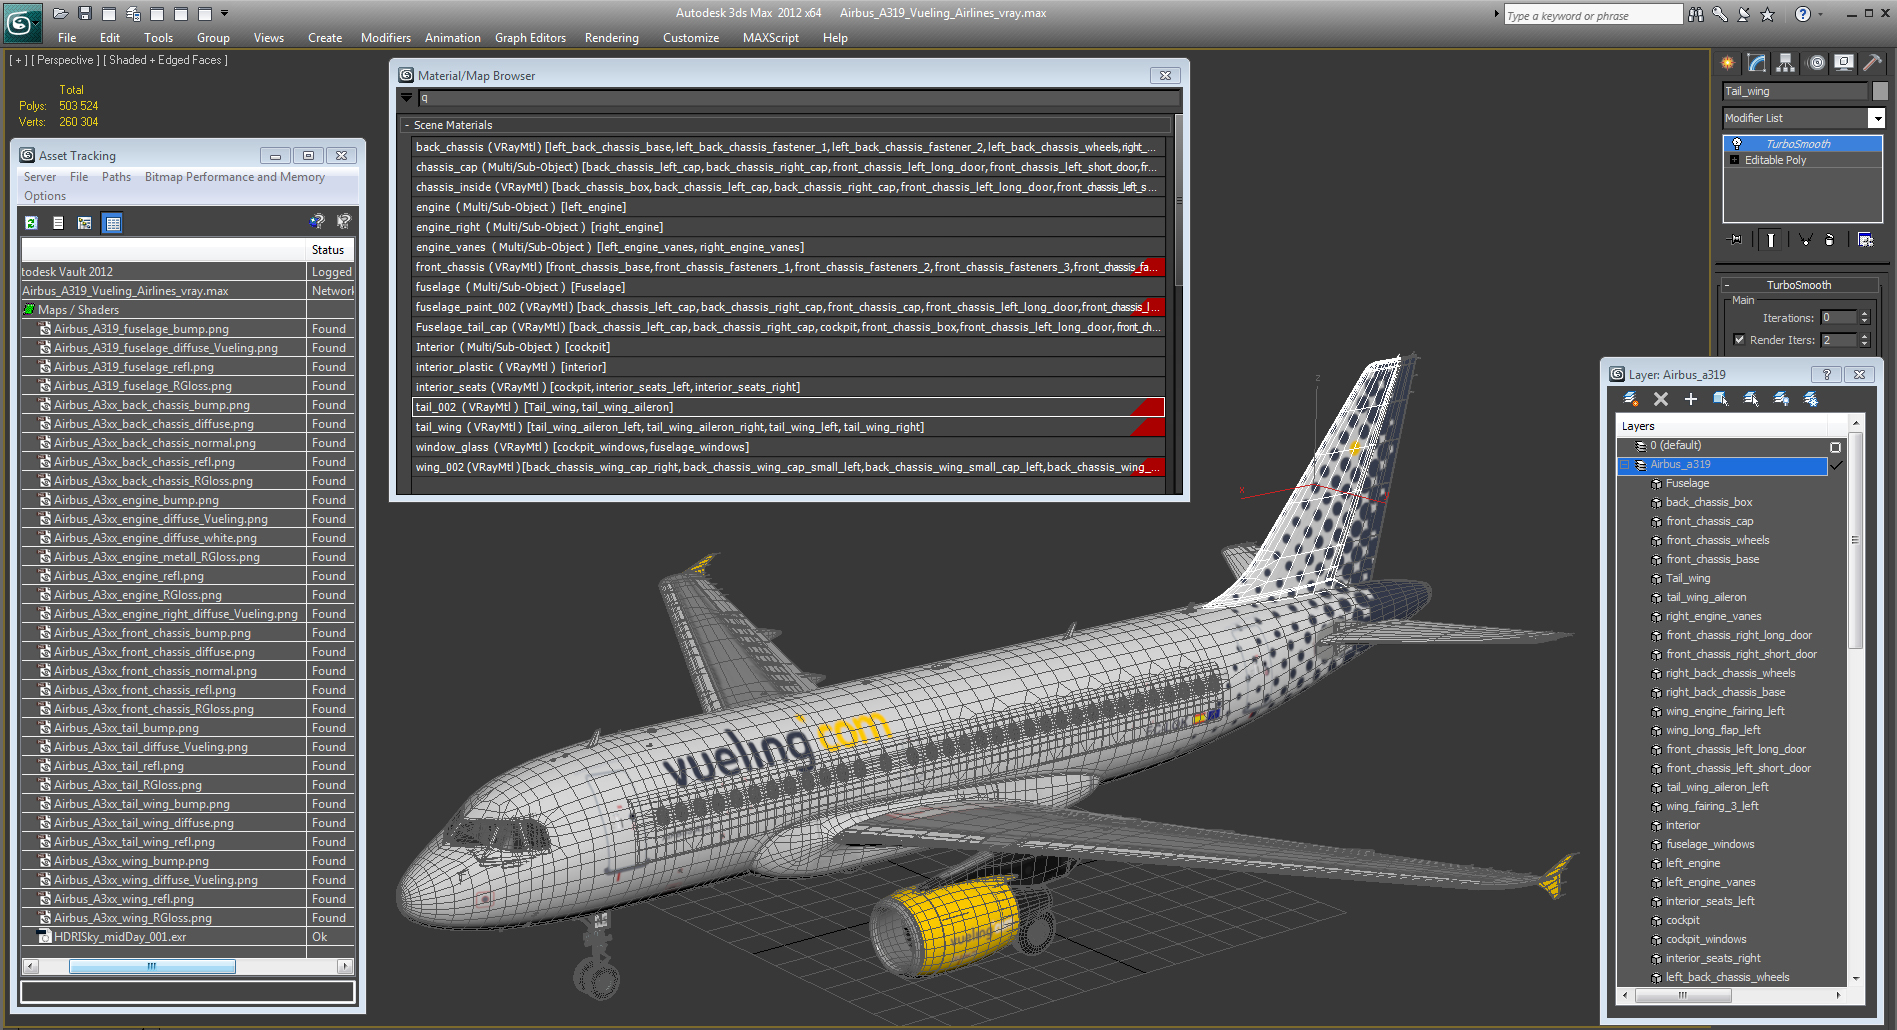The image size is (1897, 1030).
Task: Click Make Unique icon under modifier stack
Action: 1805,239
